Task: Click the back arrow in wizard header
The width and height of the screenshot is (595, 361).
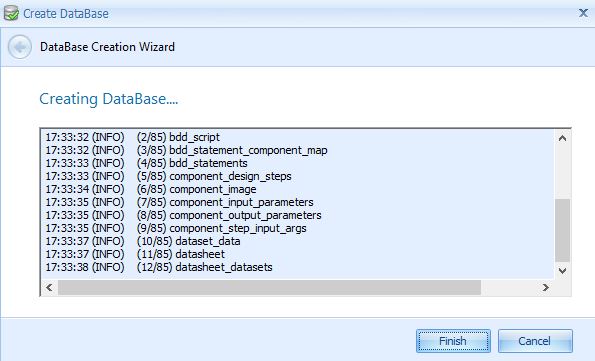Action: 20,47
